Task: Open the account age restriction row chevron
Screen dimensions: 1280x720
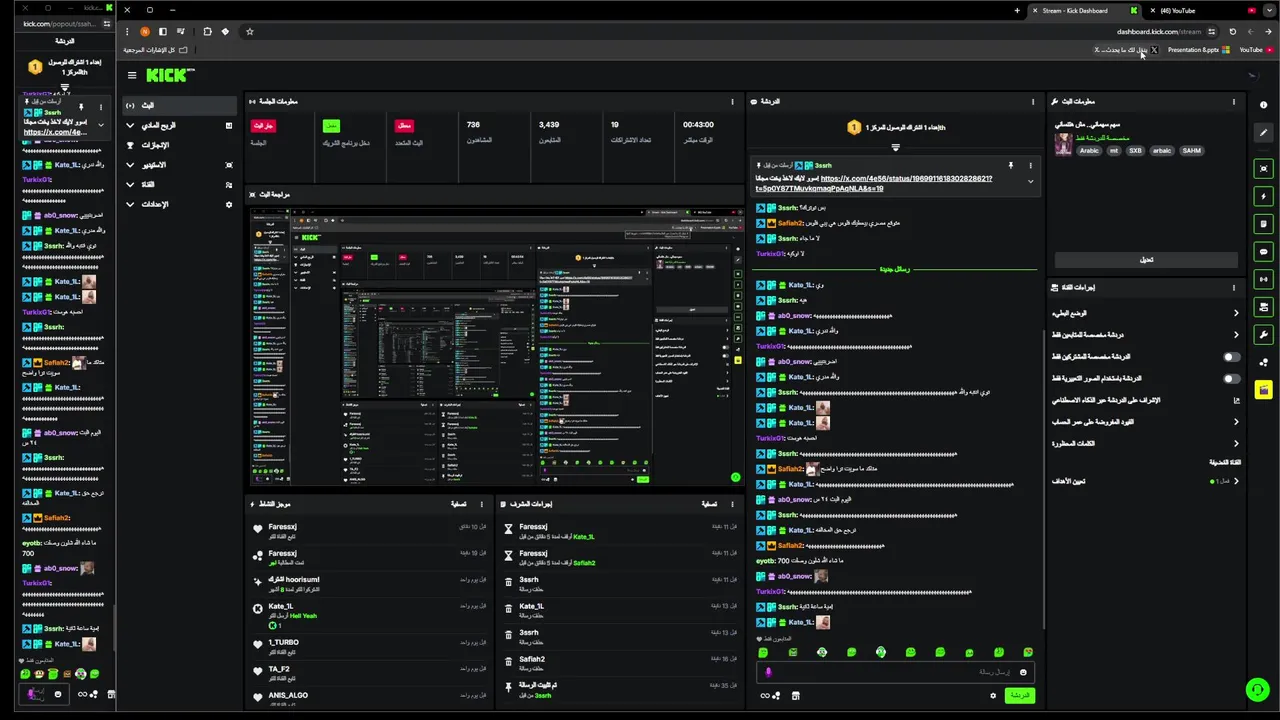Action: pos(1236,422)
